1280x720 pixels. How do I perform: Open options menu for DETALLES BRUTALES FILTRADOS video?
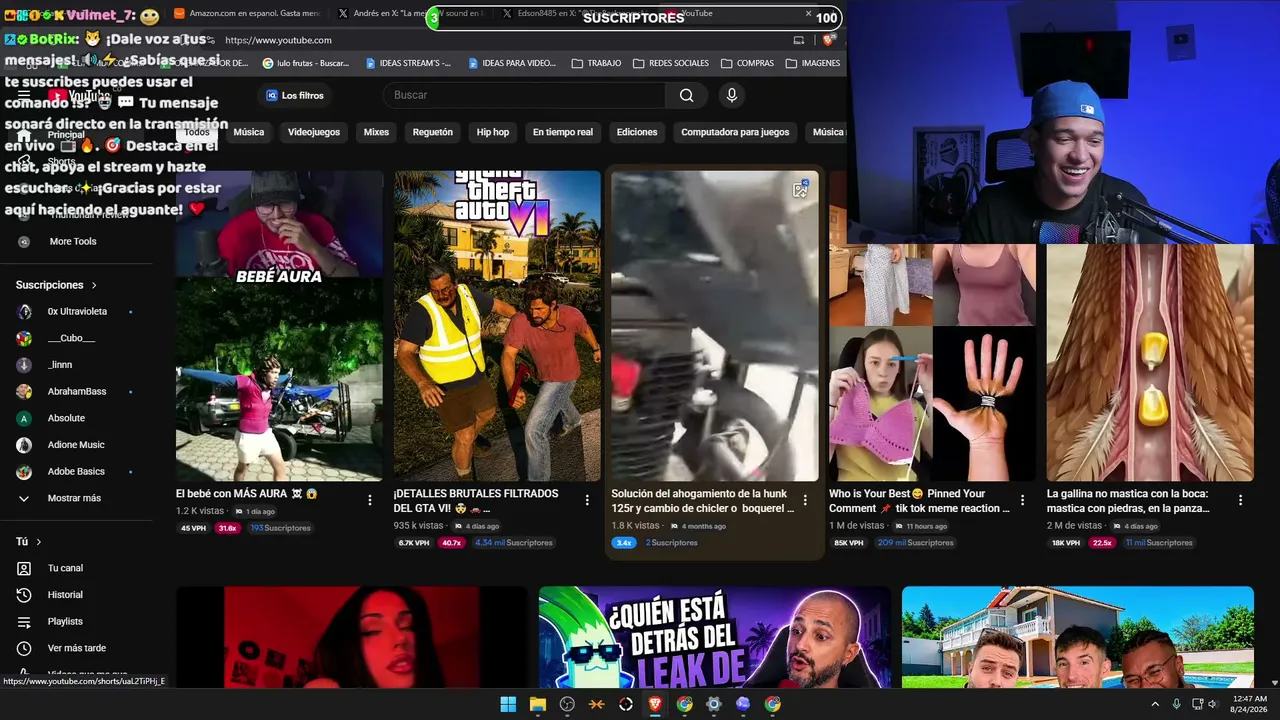pos(587,500)
